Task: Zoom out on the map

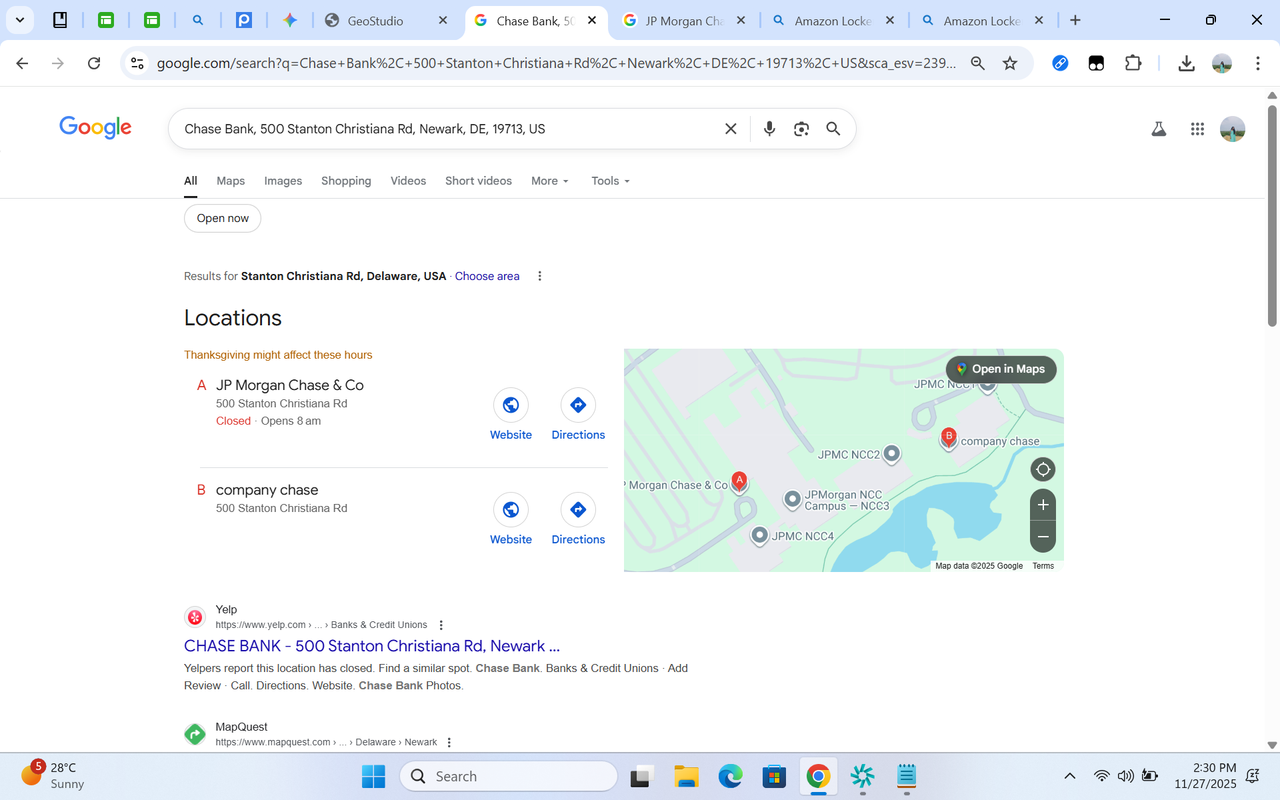Action: click(x=1043, y=537)
